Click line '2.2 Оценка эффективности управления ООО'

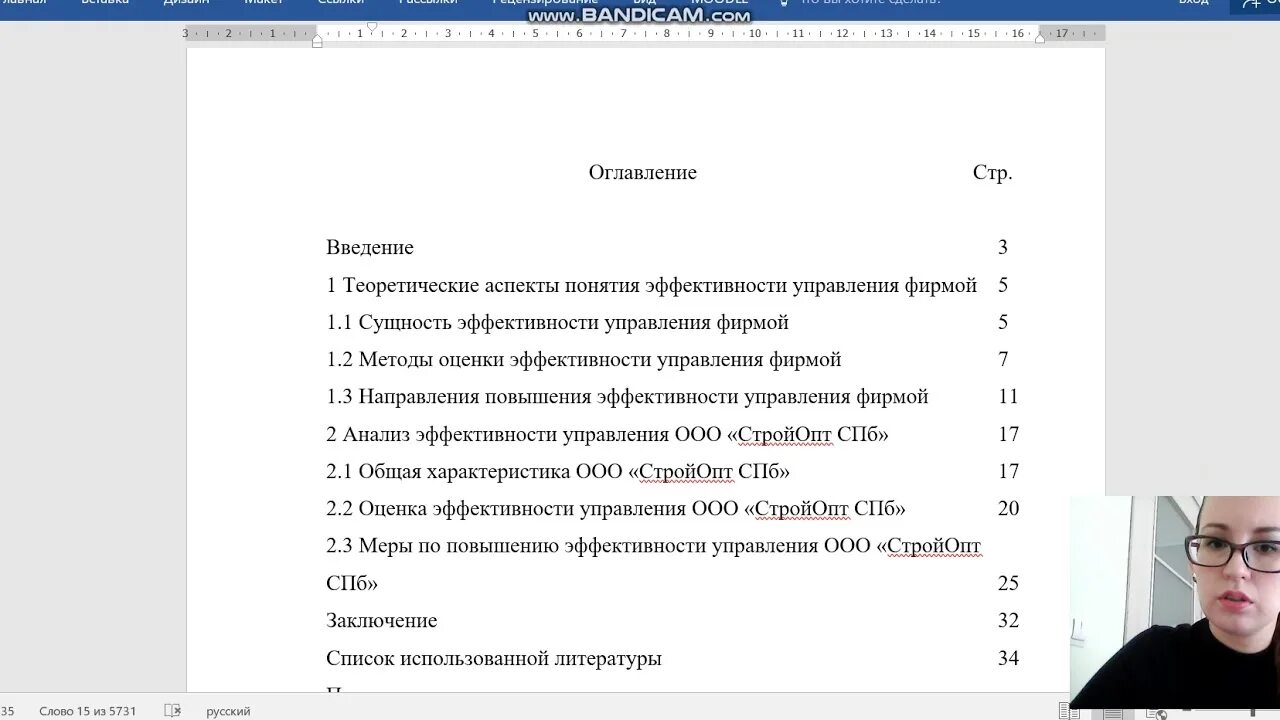click(615, 508)
